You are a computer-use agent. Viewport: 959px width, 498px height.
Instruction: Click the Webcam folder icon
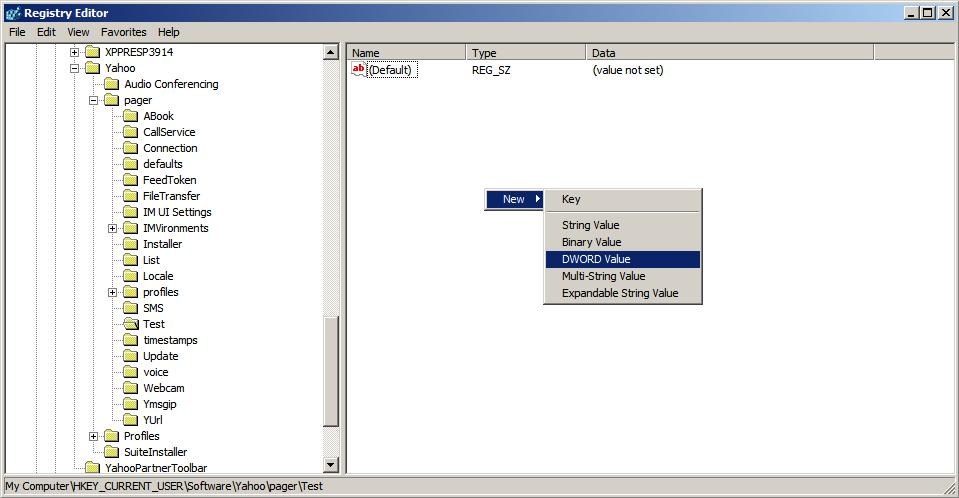tap(130, 388)
